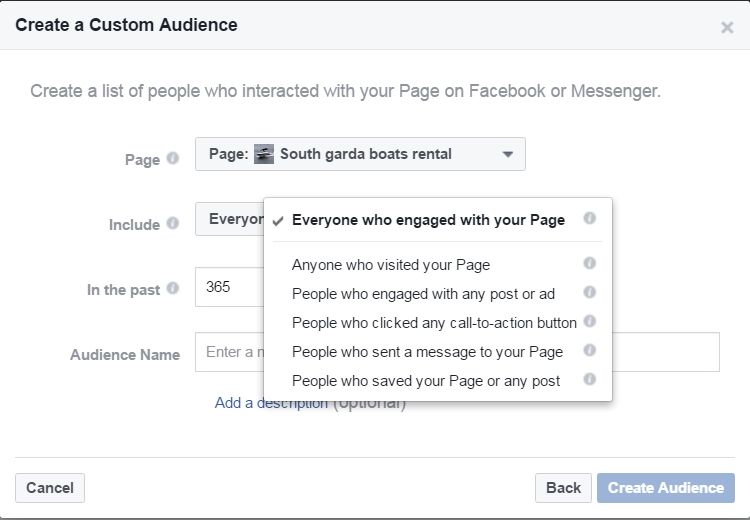Select Everyone who engaged with your Page

(x=437, y=220)
